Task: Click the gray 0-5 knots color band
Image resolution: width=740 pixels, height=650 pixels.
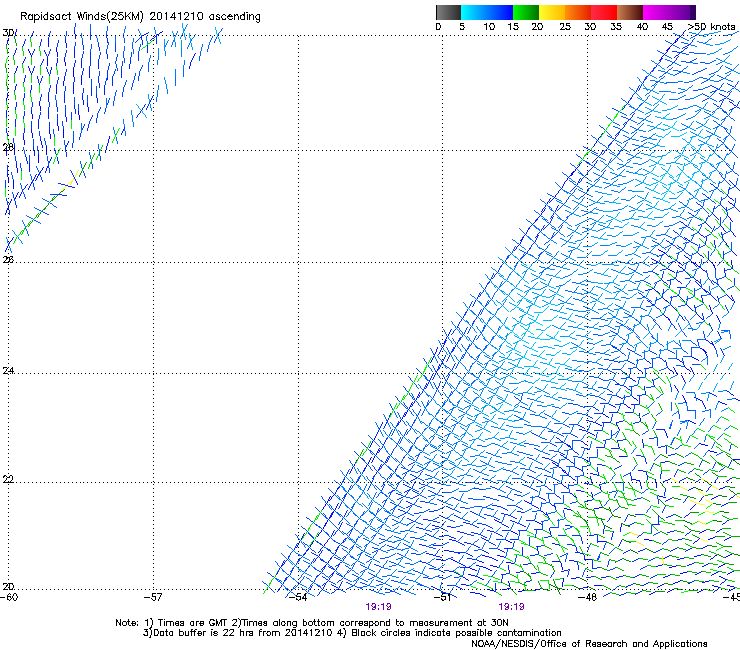Action: tap(448, 12)
